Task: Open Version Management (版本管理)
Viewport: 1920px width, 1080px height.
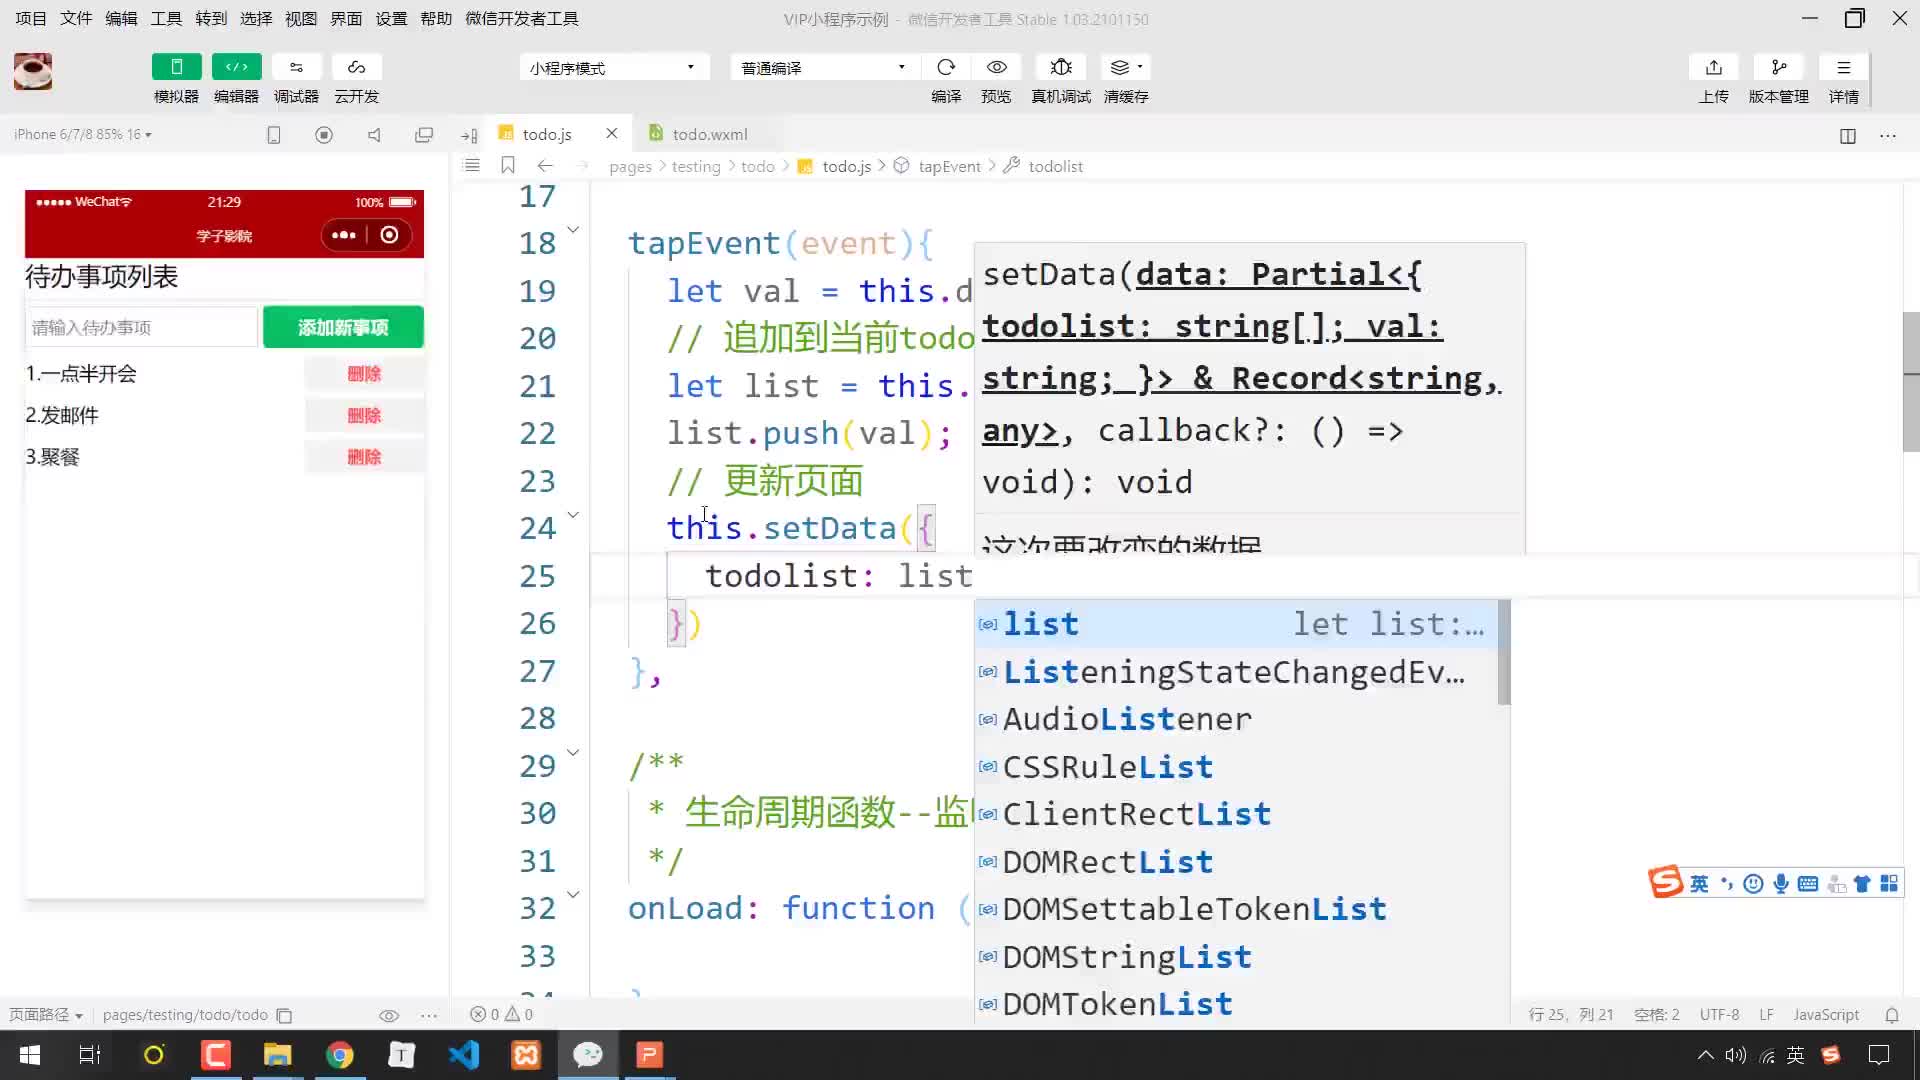Action: [1779, 67]
